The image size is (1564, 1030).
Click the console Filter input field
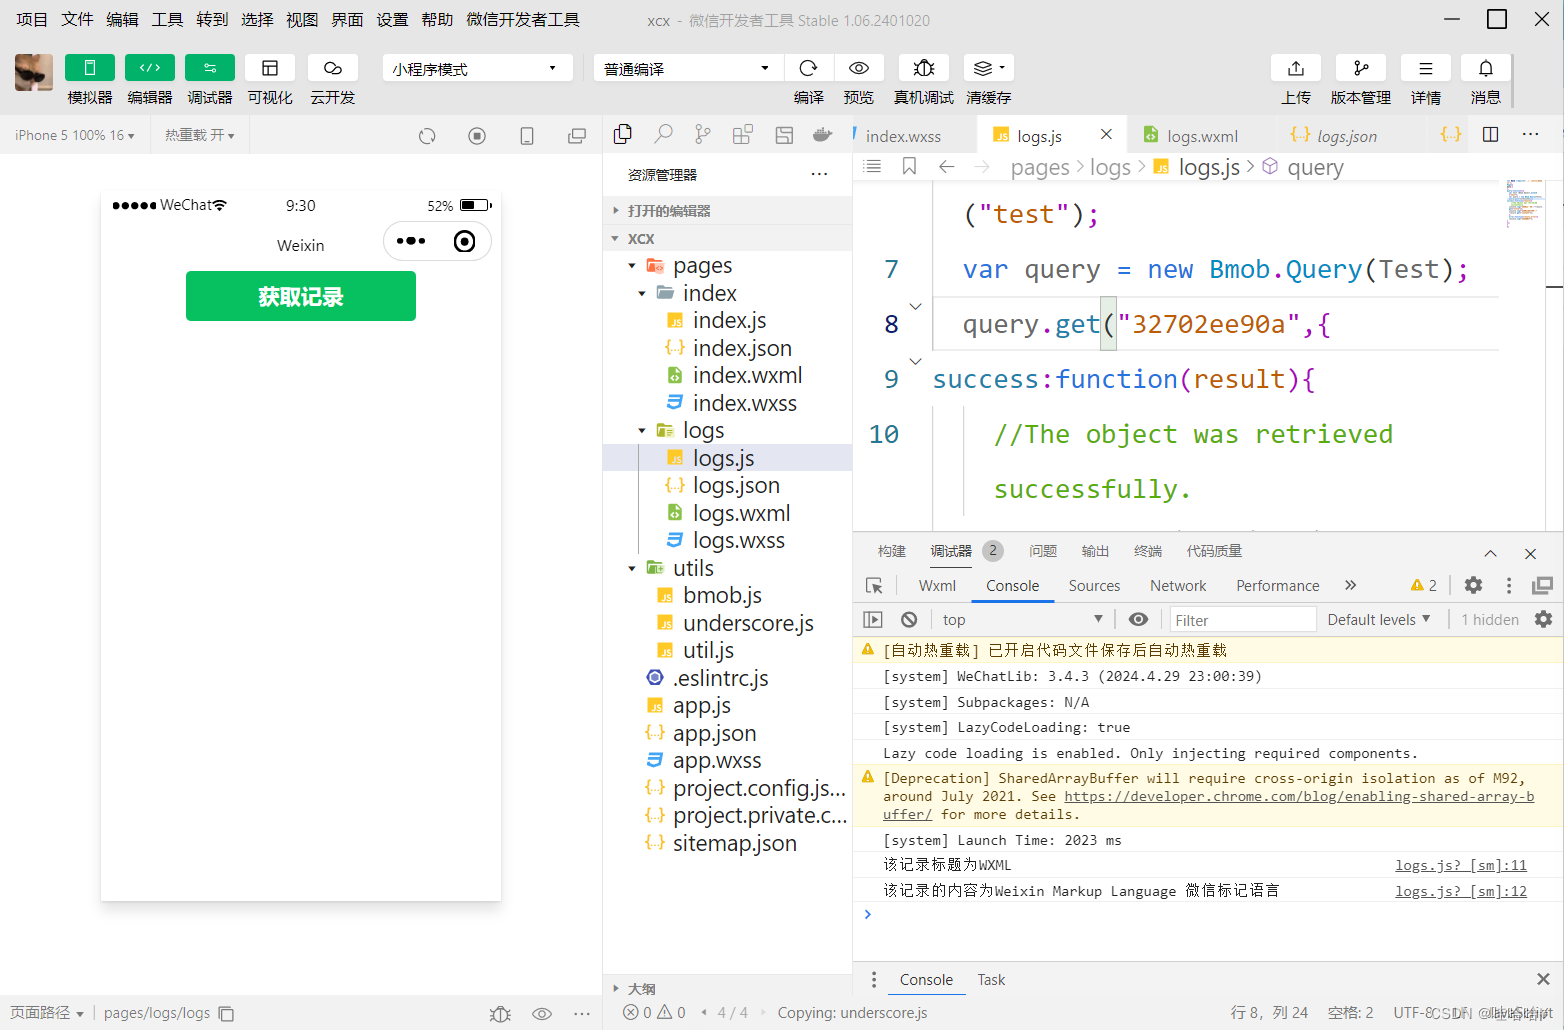[1242, 620]
